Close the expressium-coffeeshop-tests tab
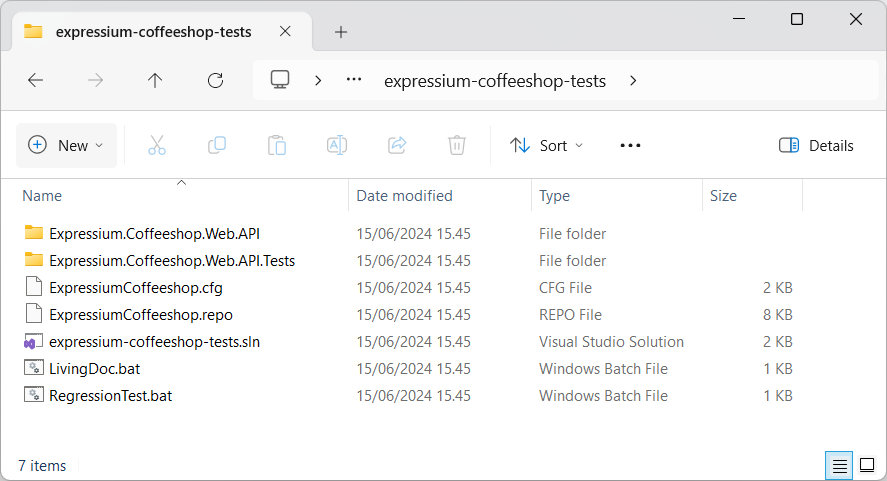 (x=285, y=32)
